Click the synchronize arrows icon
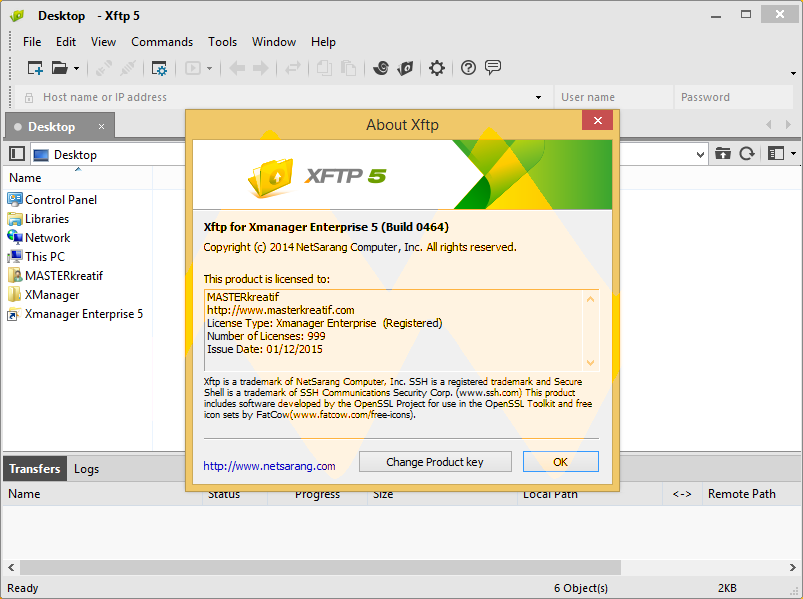The image size is (803, 599). pos(292,68)
